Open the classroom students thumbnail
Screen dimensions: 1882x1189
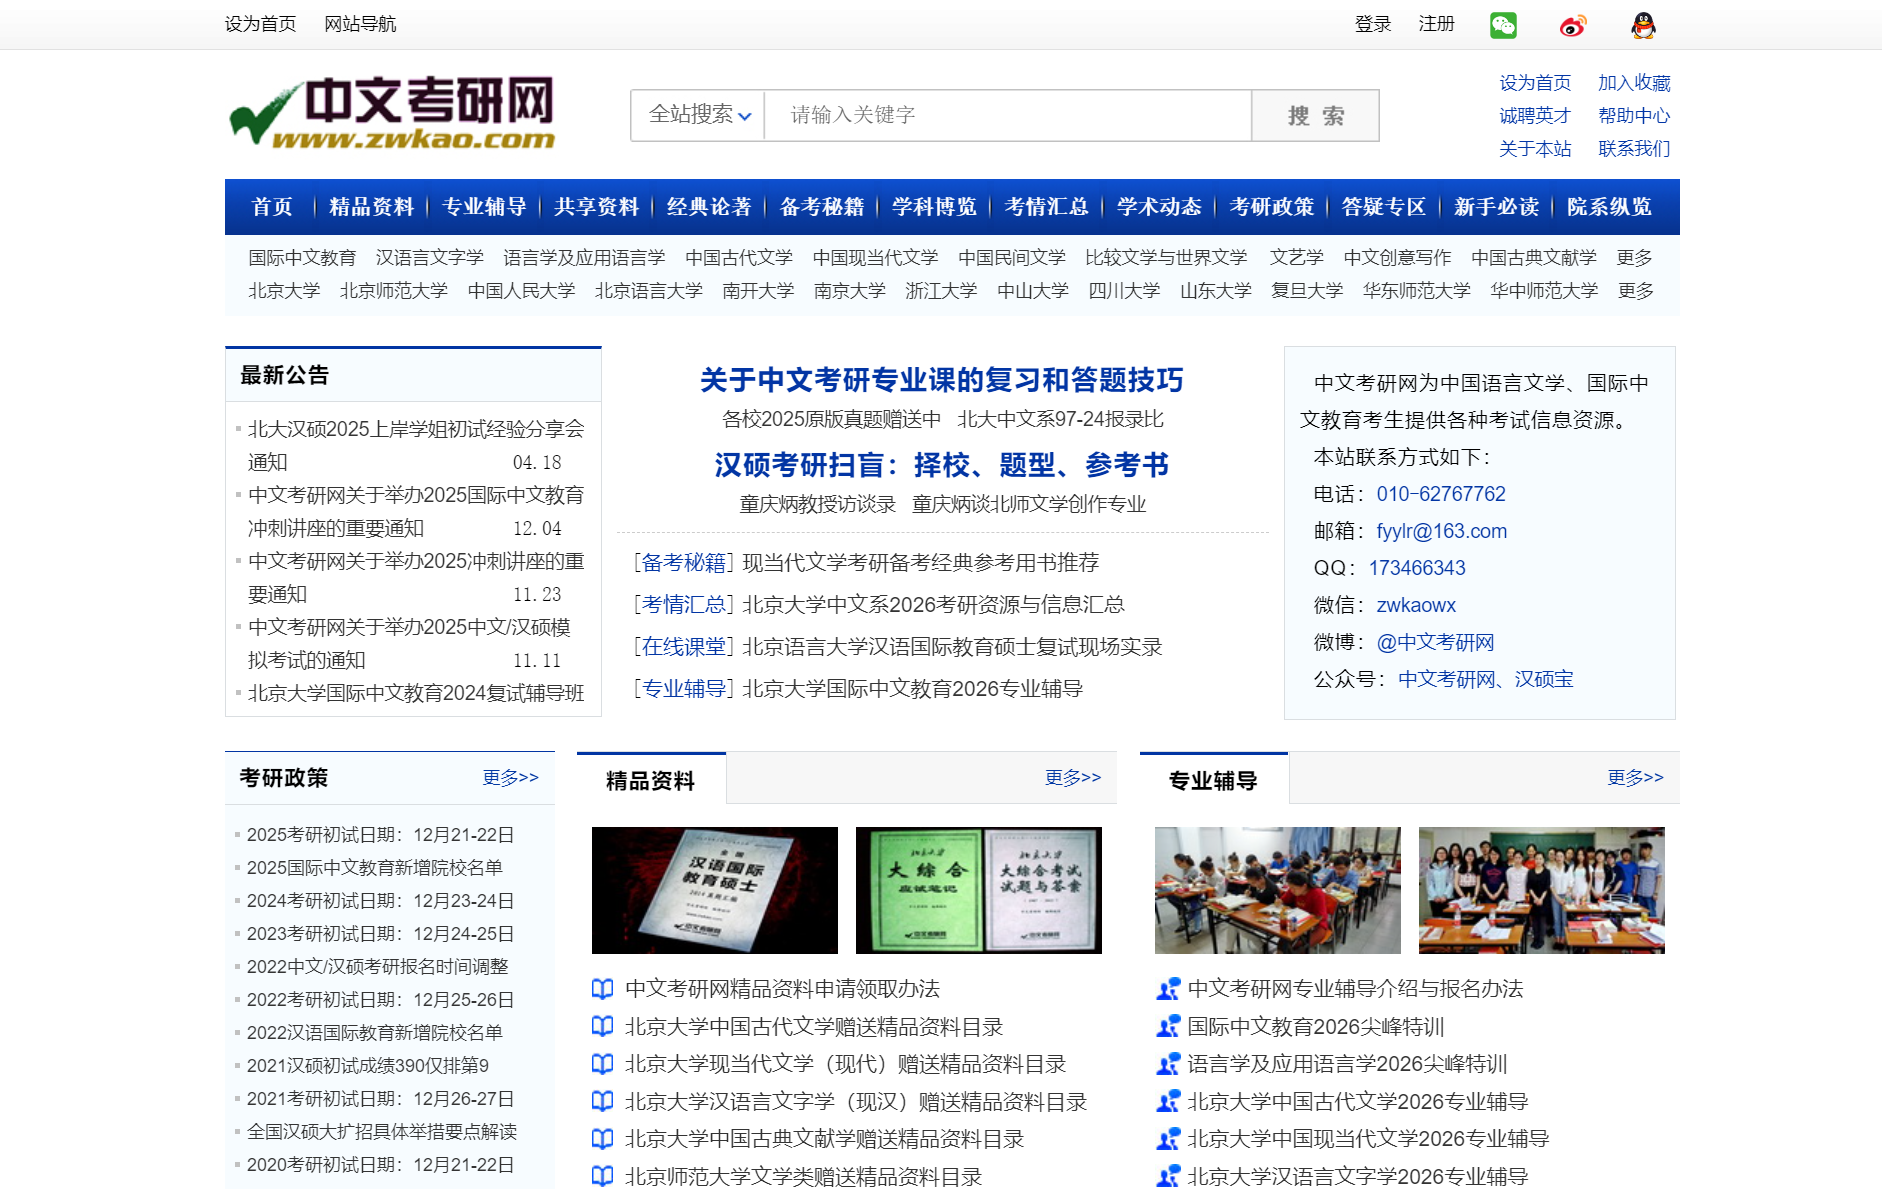click(x=1277, y=890)
